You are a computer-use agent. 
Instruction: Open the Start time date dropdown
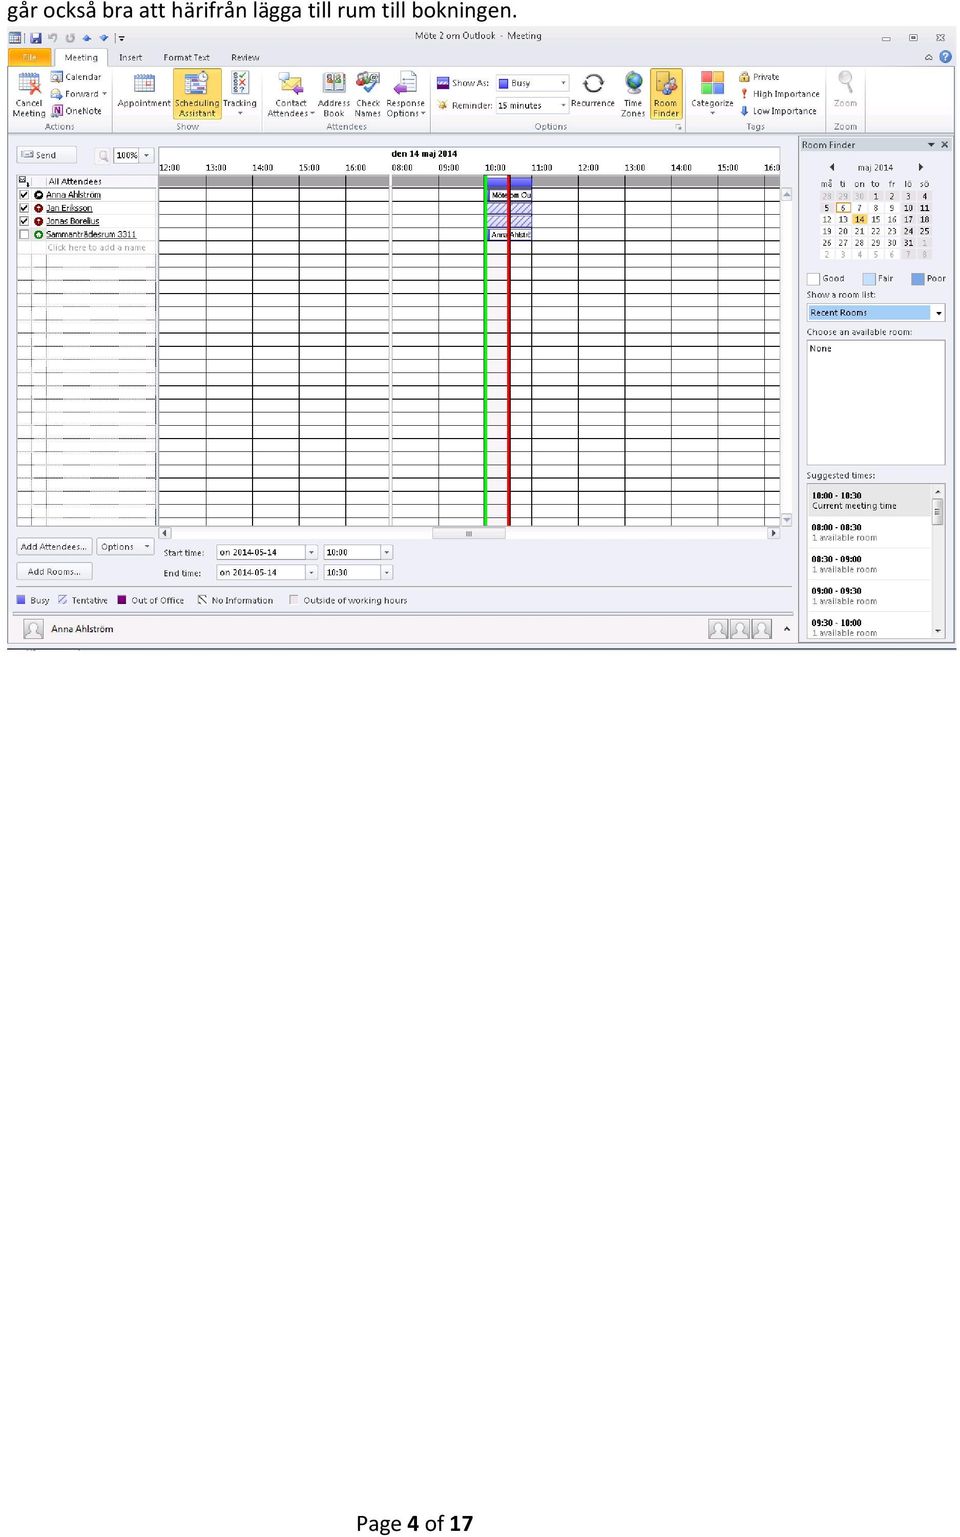(311, 552)
